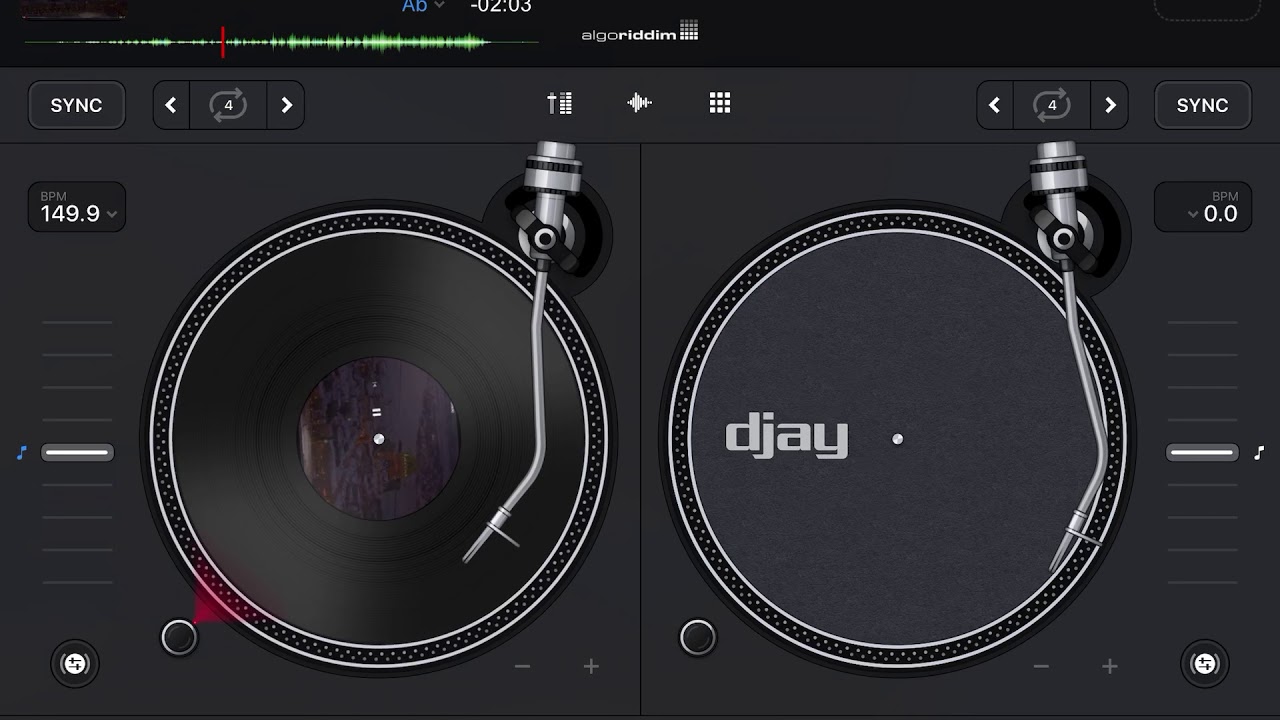The width and height of the screenshot is (1280, 720).
Task: Open the mixer EQ panel icon
Action: point(560,103)
